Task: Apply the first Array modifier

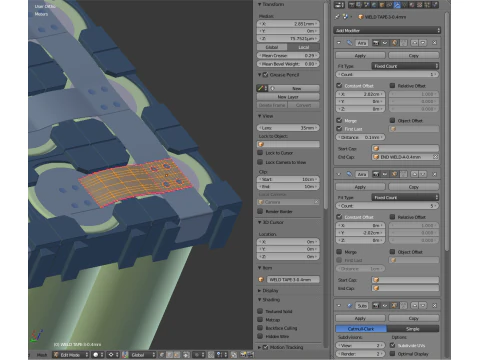Action: click(360, 55)
